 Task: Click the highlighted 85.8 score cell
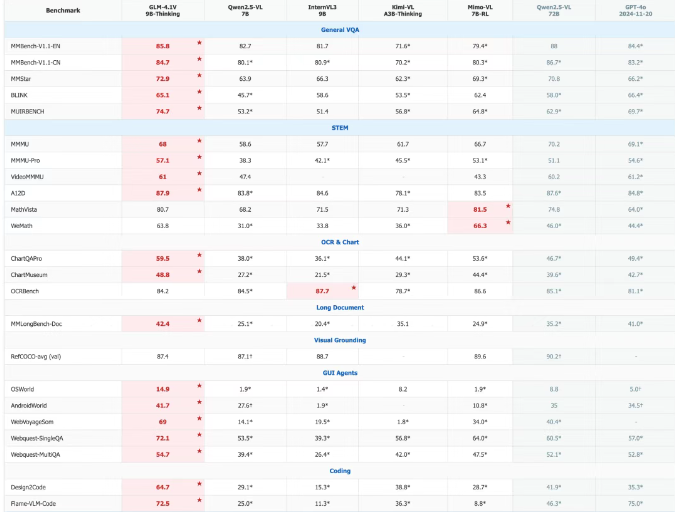point(163,46)
